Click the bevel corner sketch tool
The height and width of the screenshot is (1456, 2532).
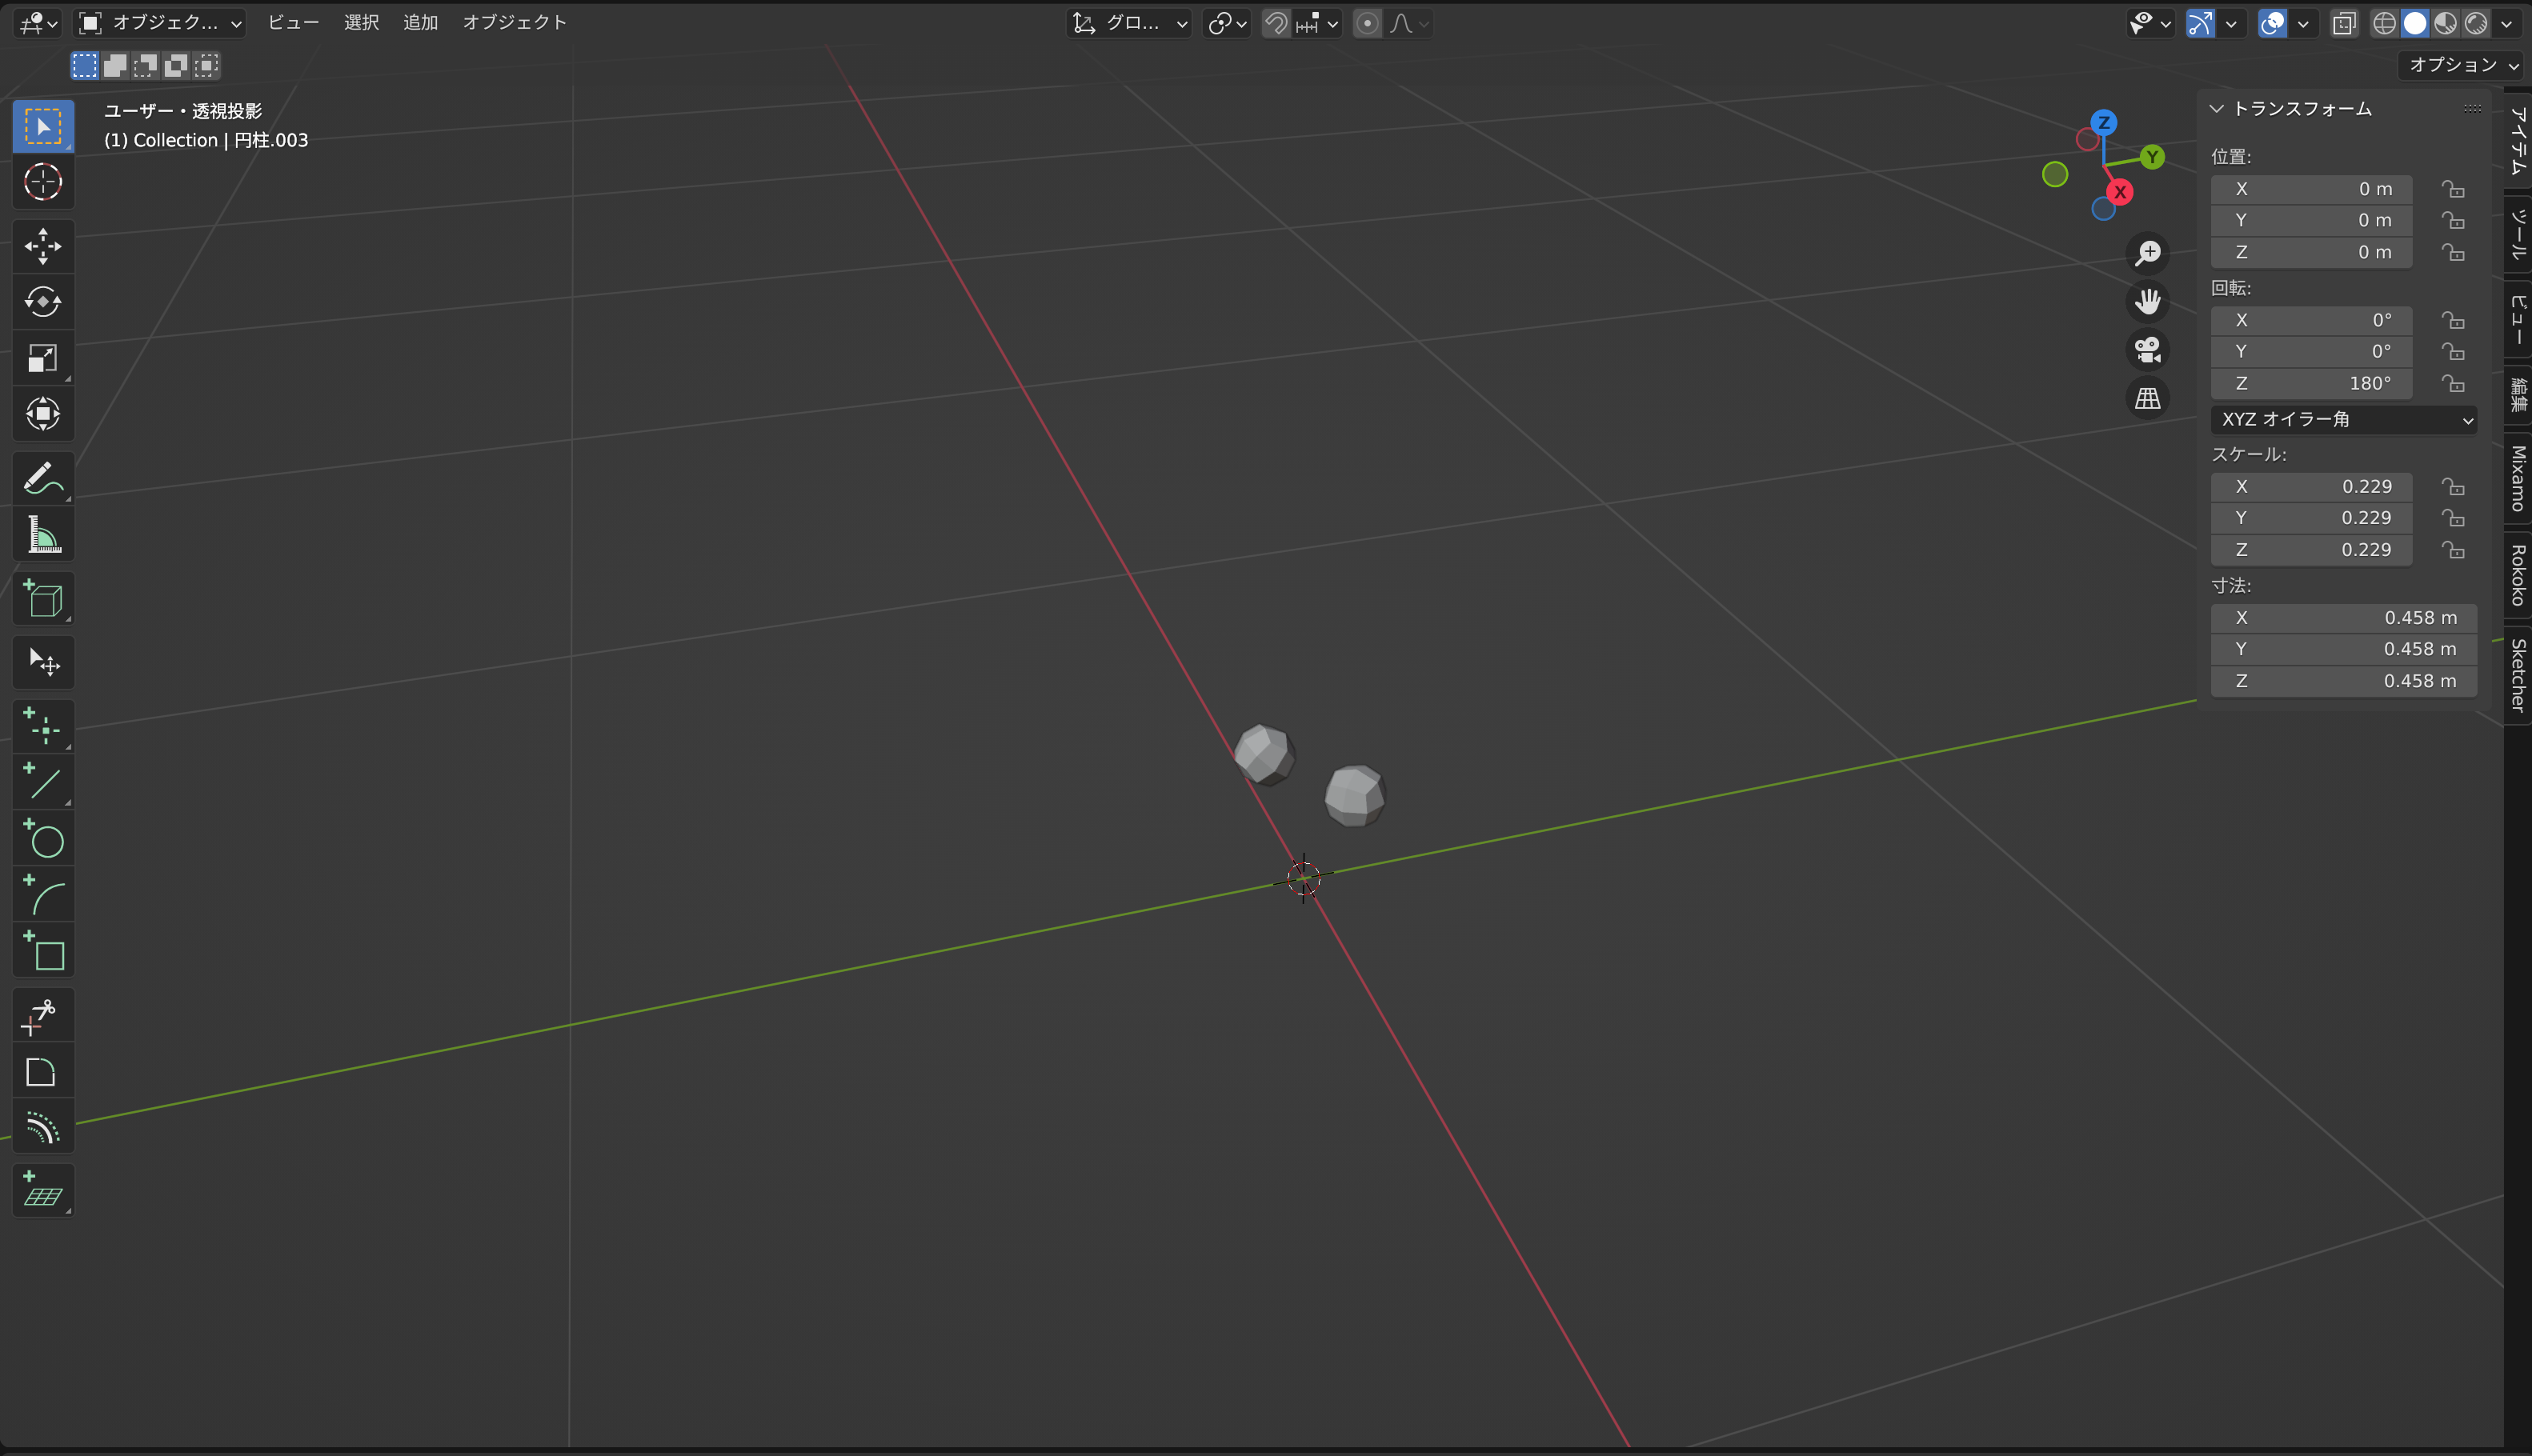pos(43,1072)
